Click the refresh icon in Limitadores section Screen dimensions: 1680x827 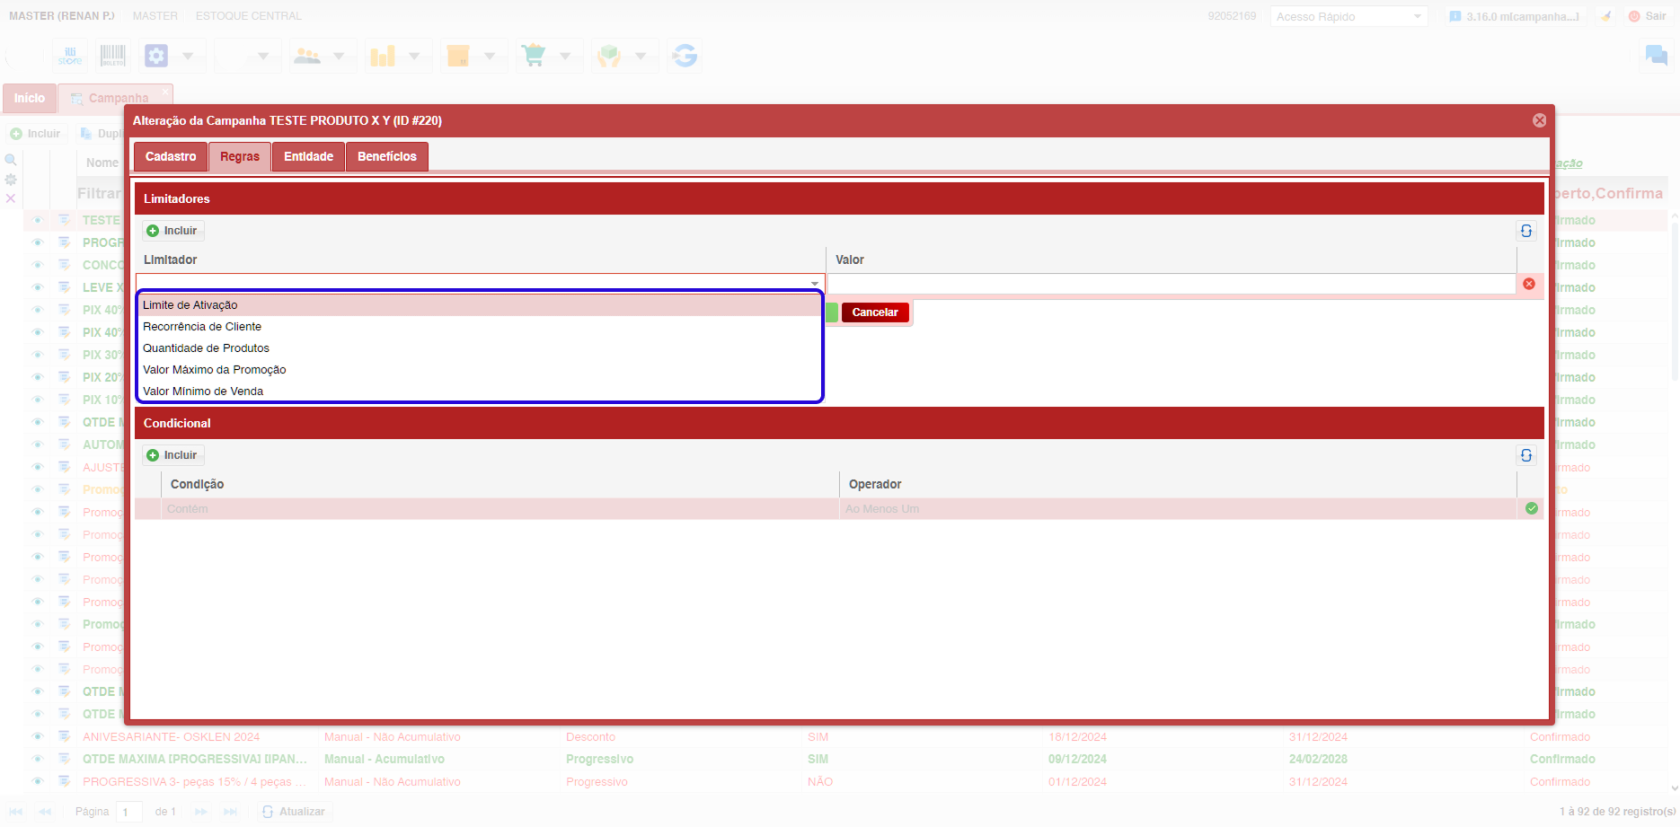click(x=1526, y=231)
